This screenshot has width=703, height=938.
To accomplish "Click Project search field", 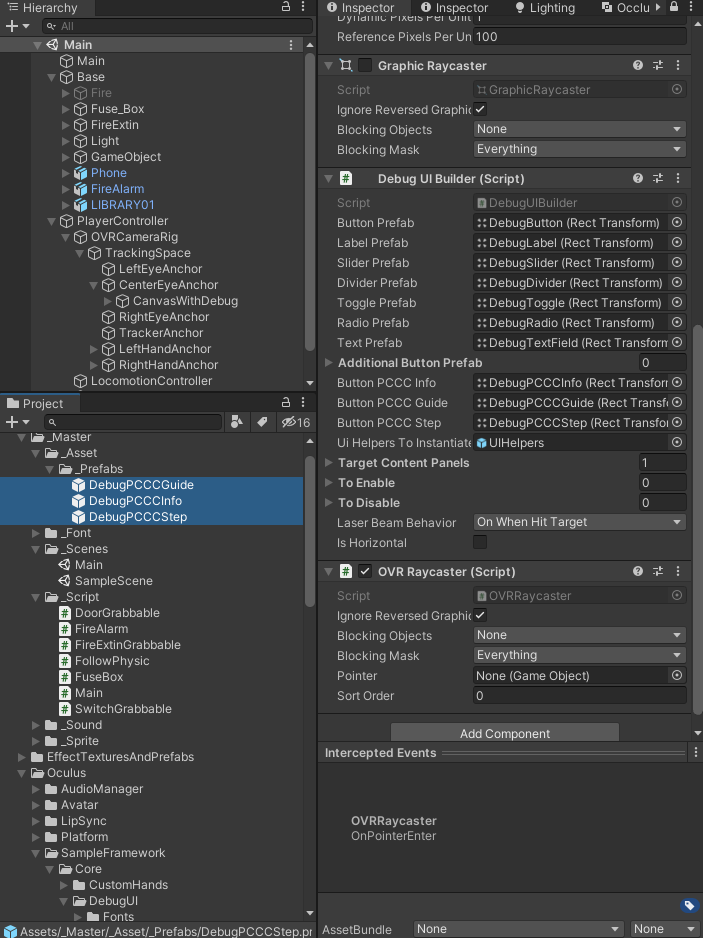I will (133, 422).
